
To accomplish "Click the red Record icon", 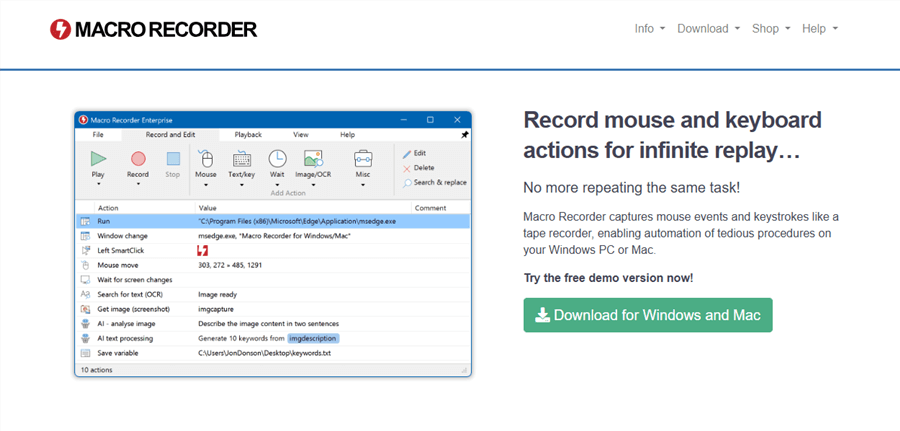I will tap(138, 158).
